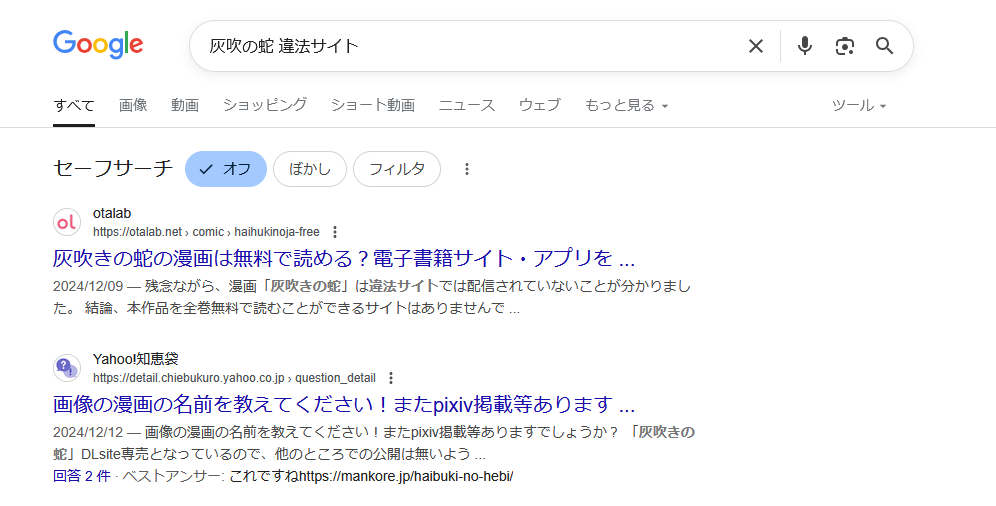Viewport: 996px width, 506px height.
Task: Set SafeSearch to ぼかし
Action: pyautogui.click(x=310, y=169)
